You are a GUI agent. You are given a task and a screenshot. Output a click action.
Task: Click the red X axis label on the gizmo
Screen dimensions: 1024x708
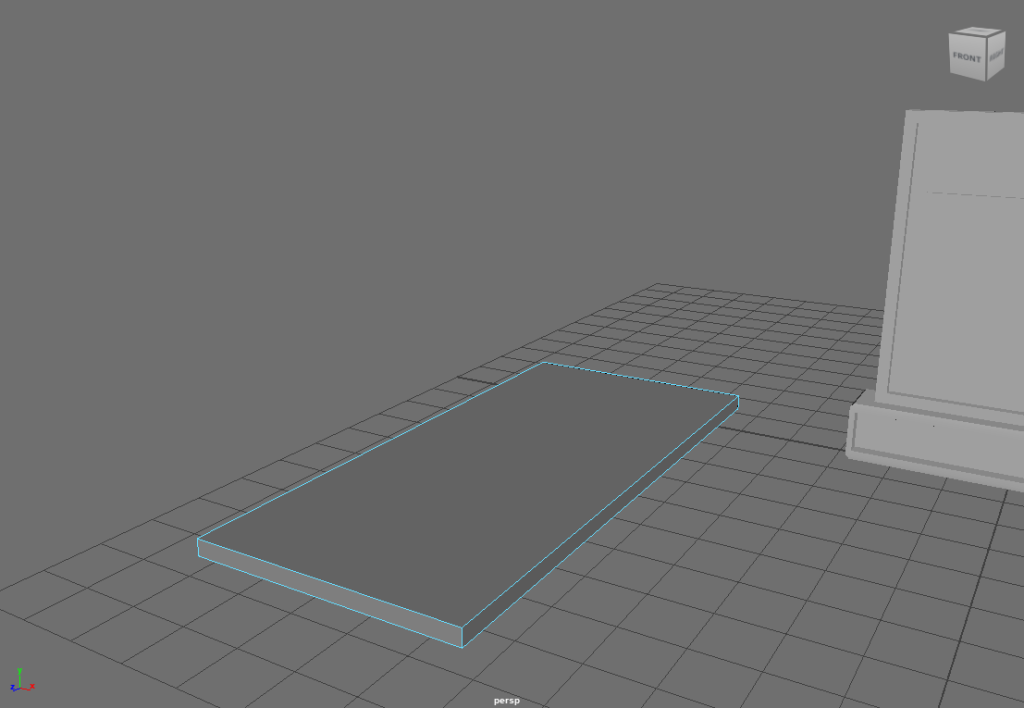32,686
